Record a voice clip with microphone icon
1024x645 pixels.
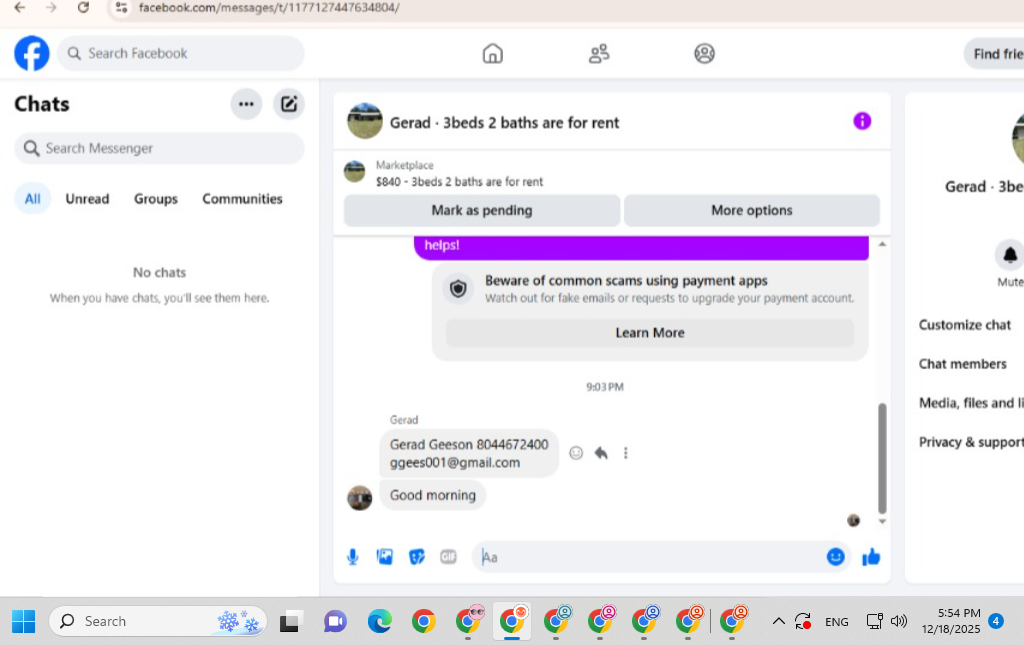pos(353,557)
